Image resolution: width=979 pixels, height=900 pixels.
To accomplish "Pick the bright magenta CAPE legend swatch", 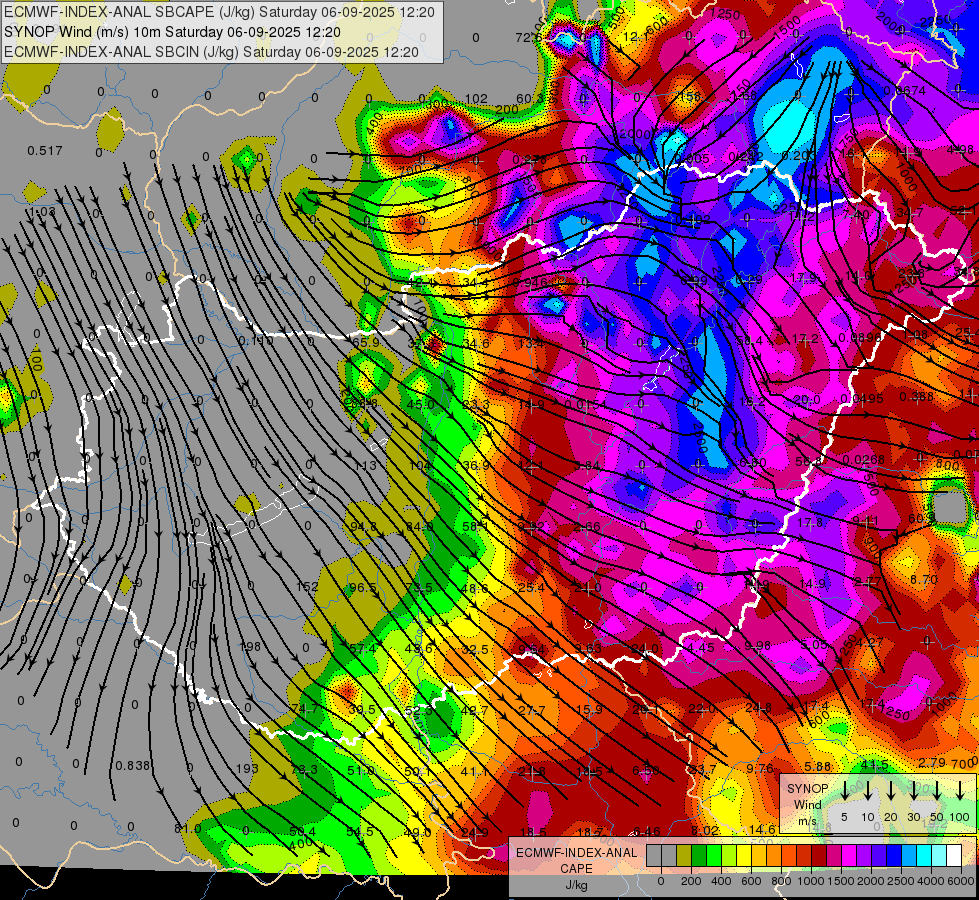I will click(849, 856).
